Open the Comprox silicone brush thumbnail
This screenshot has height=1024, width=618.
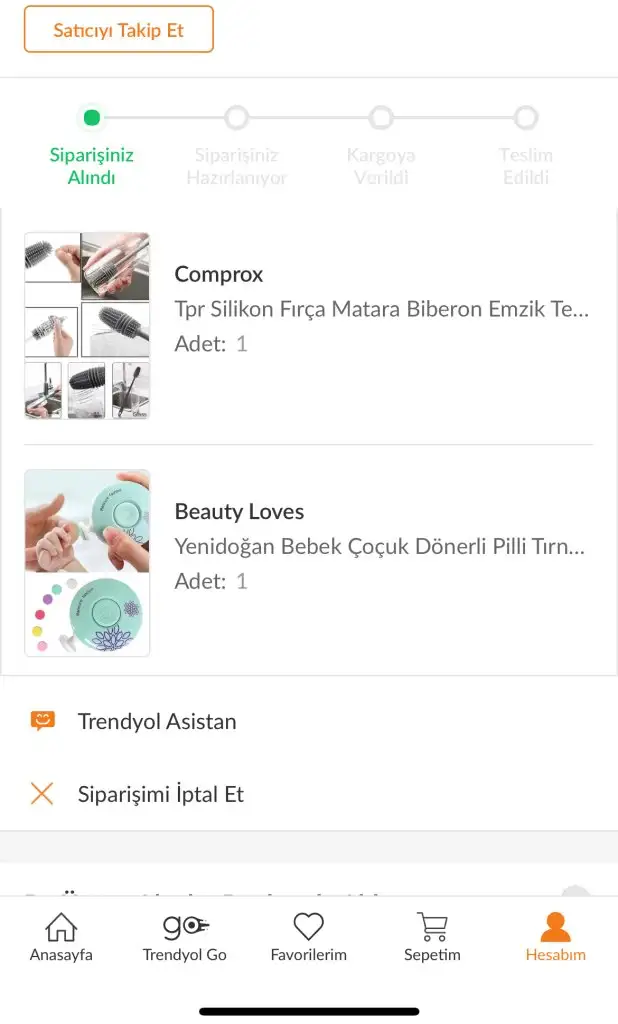pos(87,325)
